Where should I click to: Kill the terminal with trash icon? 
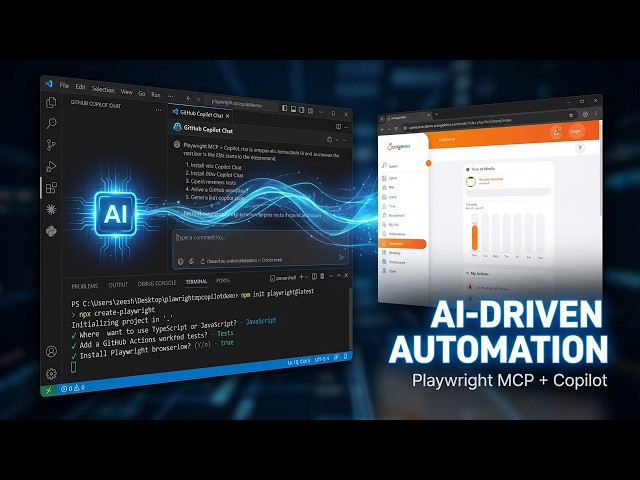tap(322, 276)
